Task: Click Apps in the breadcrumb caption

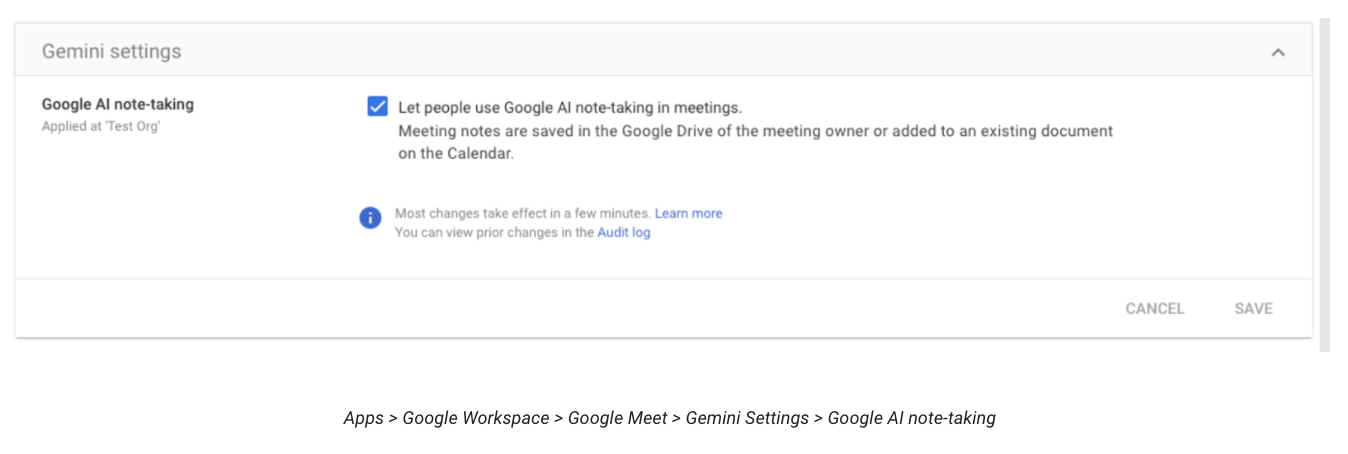Action: coord(363,418)
